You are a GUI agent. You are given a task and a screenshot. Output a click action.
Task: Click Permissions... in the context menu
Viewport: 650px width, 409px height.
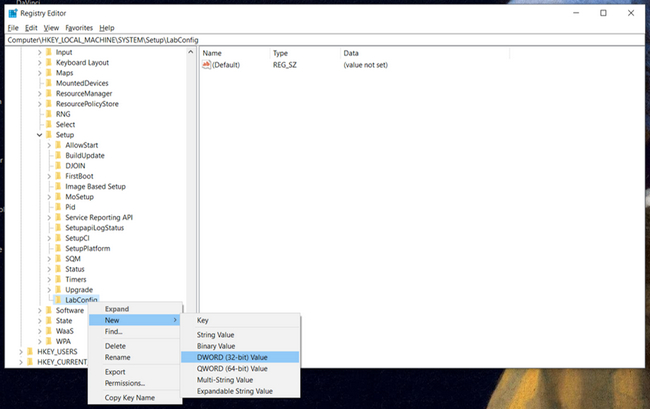[x=135, y=383]
